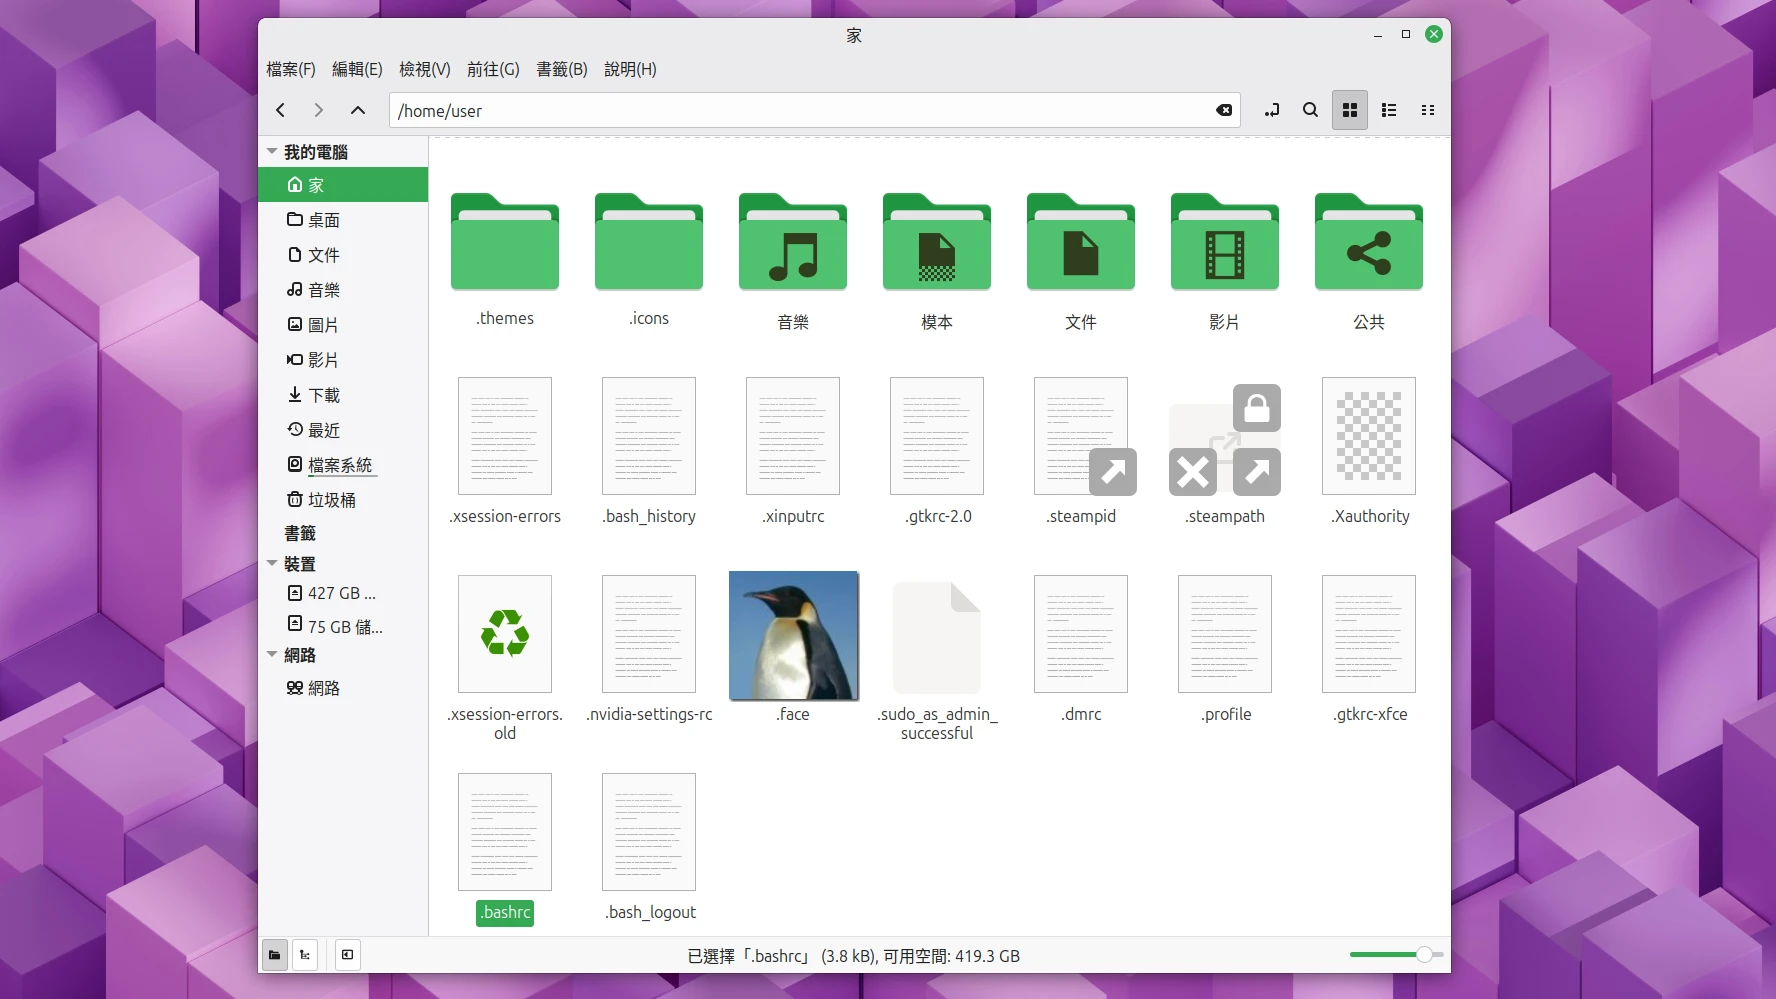This screenshot has width=1776, height=999.
Task: Show tree view in sidebar button
Action: point(305,955)
